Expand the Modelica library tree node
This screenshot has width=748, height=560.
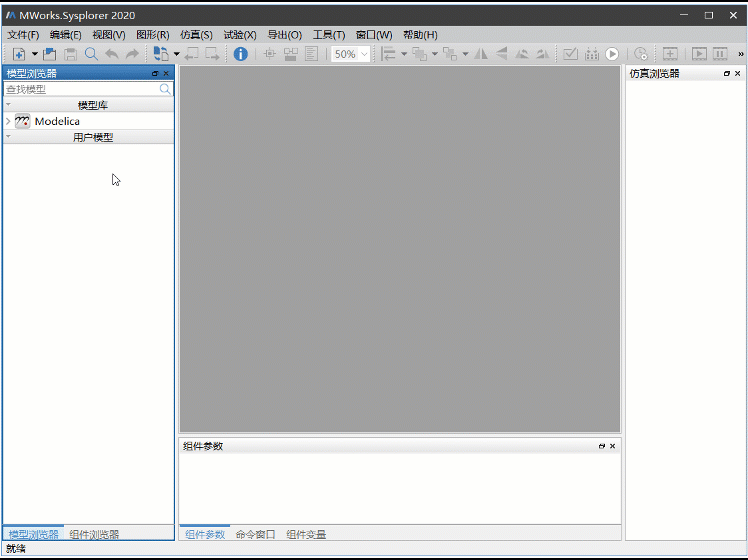(x=8, y=121)
